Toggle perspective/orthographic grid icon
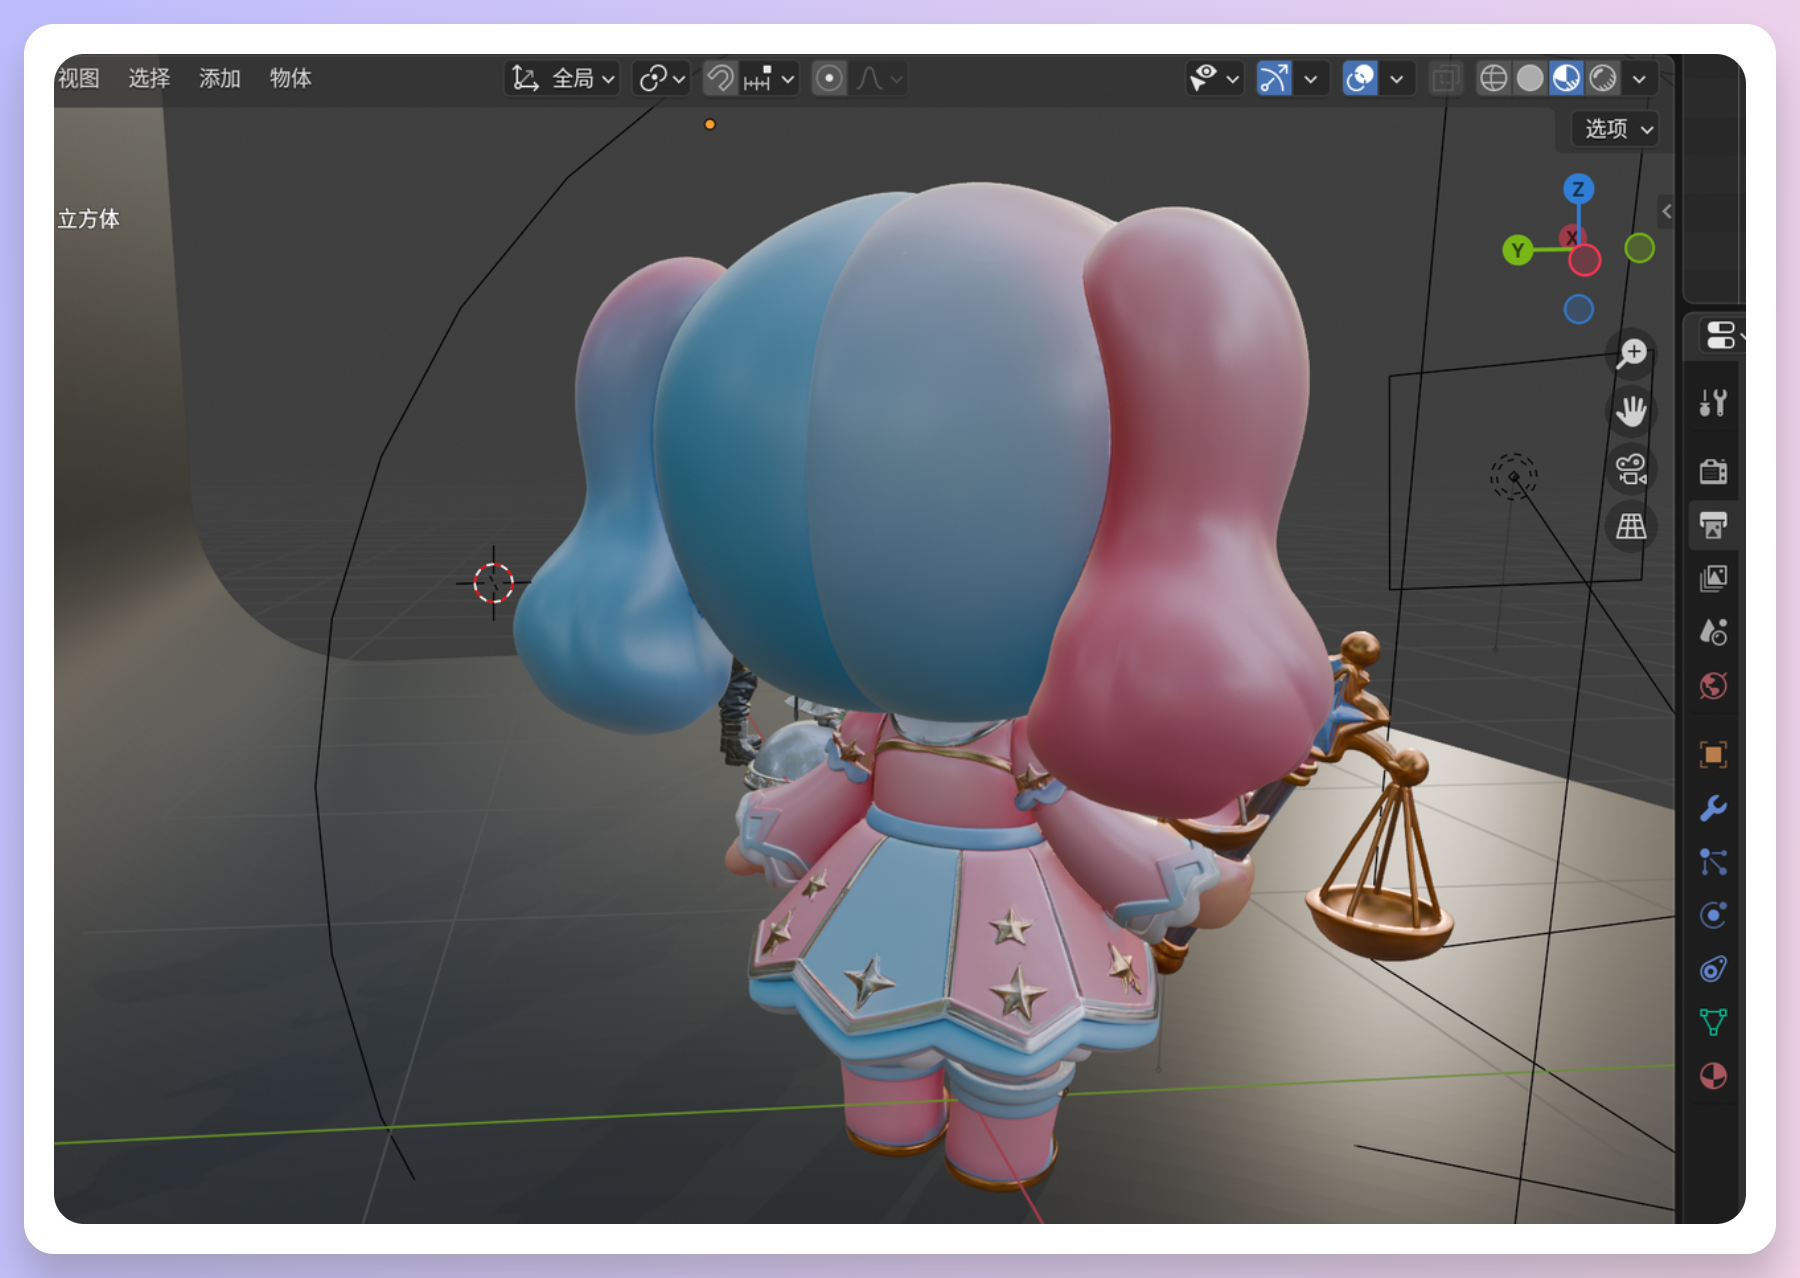This screenshot has height=1278, width=1800. tap(1632, 526)
